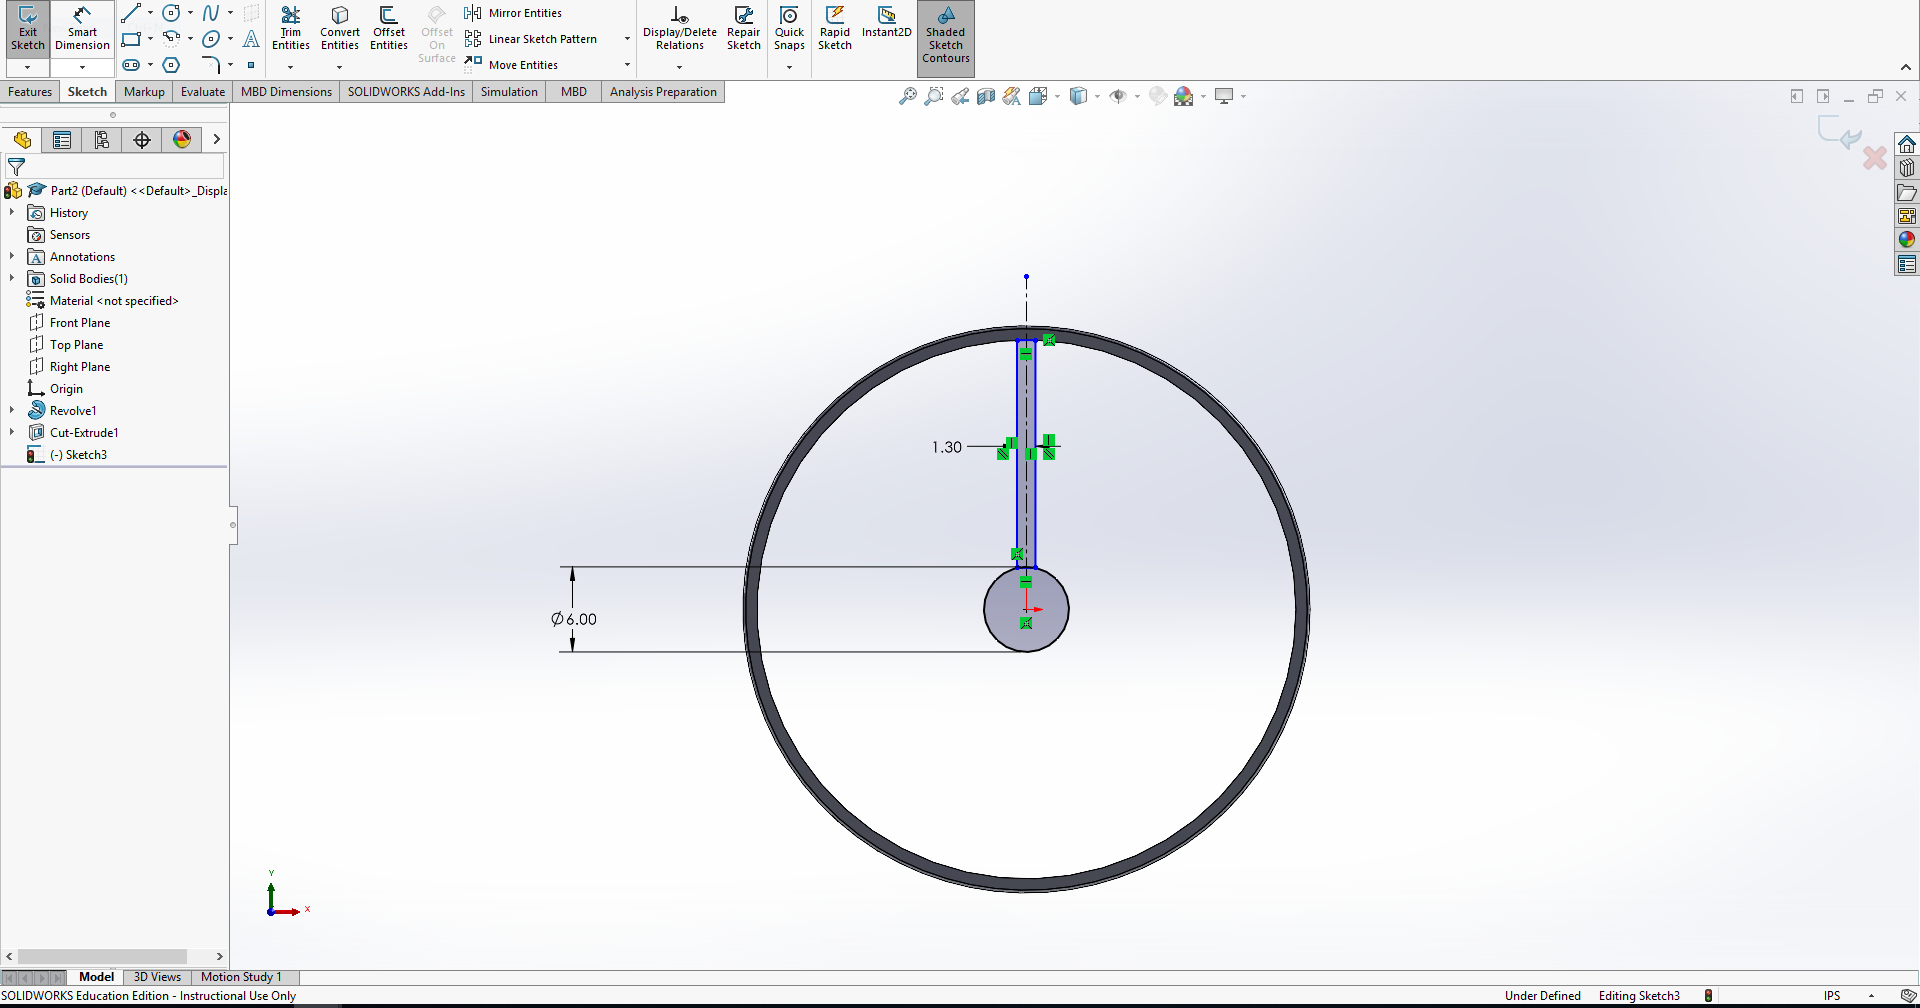1920x1008 pixels.
Task: Select the Offset Entities tool
Action: click(x=388, y=28)
